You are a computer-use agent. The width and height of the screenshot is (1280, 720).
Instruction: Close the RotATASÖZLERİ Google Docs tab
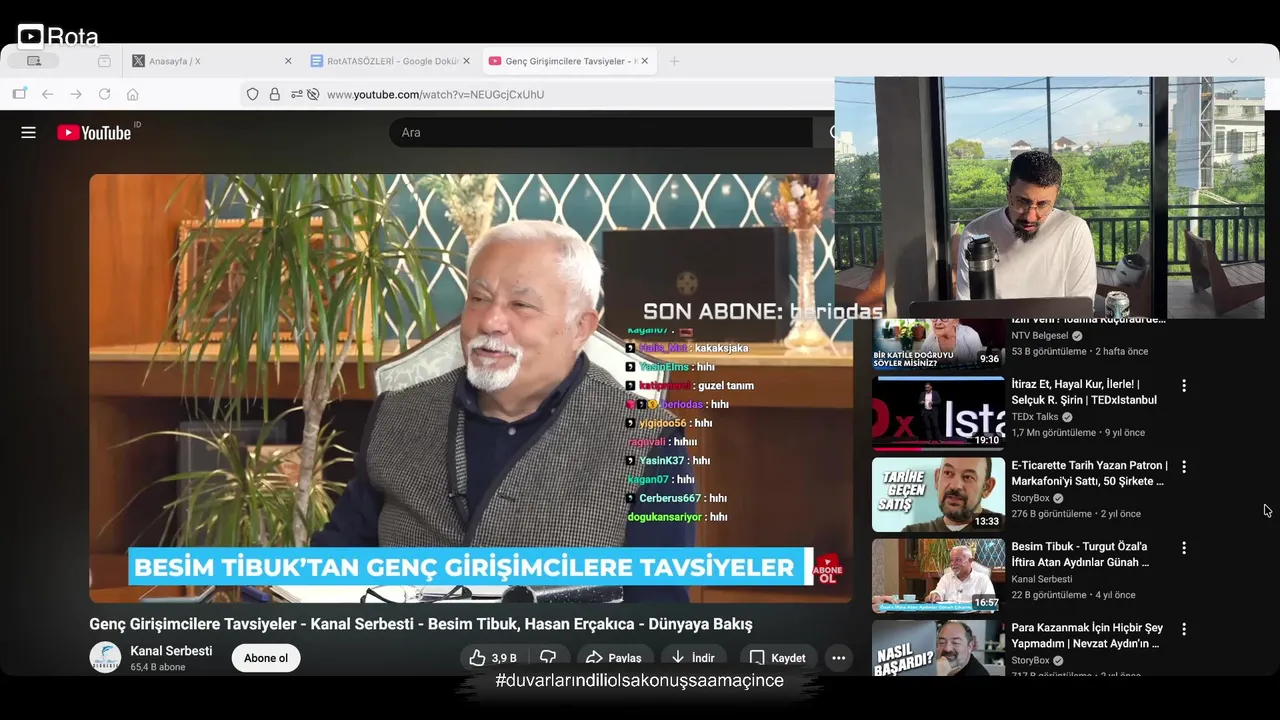pos(466,61)
